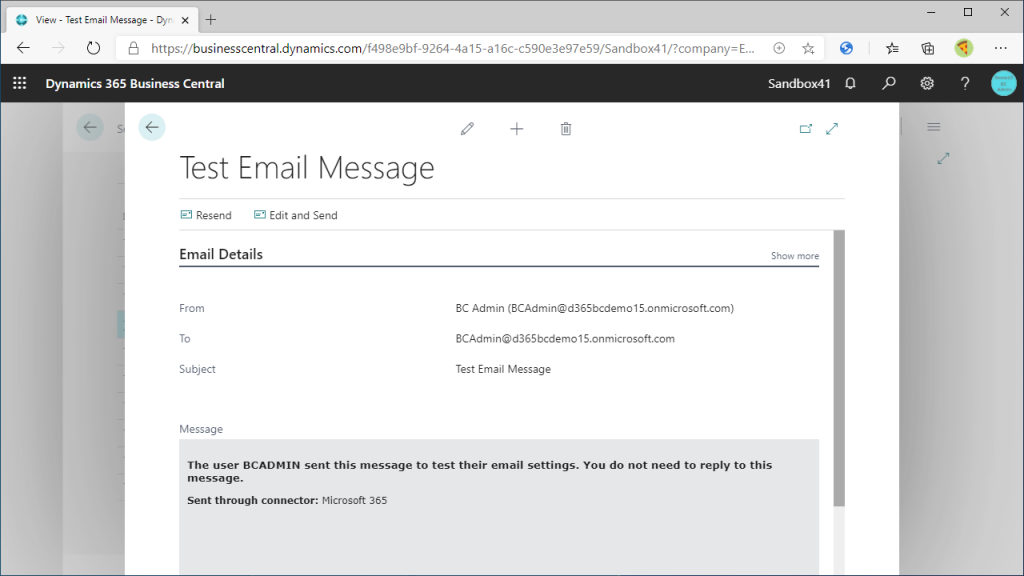The image size is (1024, 576).
Task: Create new record with plus icon
Action: tap(517, 129)
